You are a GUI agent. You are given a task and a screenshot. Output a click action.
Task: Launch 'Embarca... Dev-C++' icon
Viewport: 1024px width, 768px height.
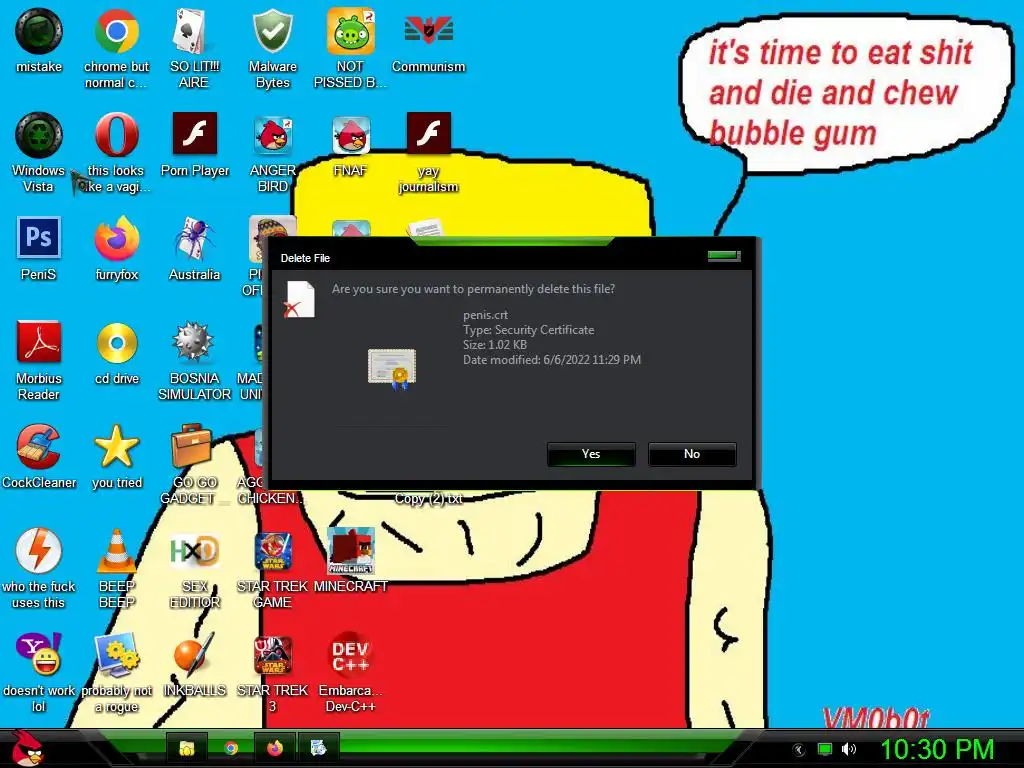coord(350,654)
